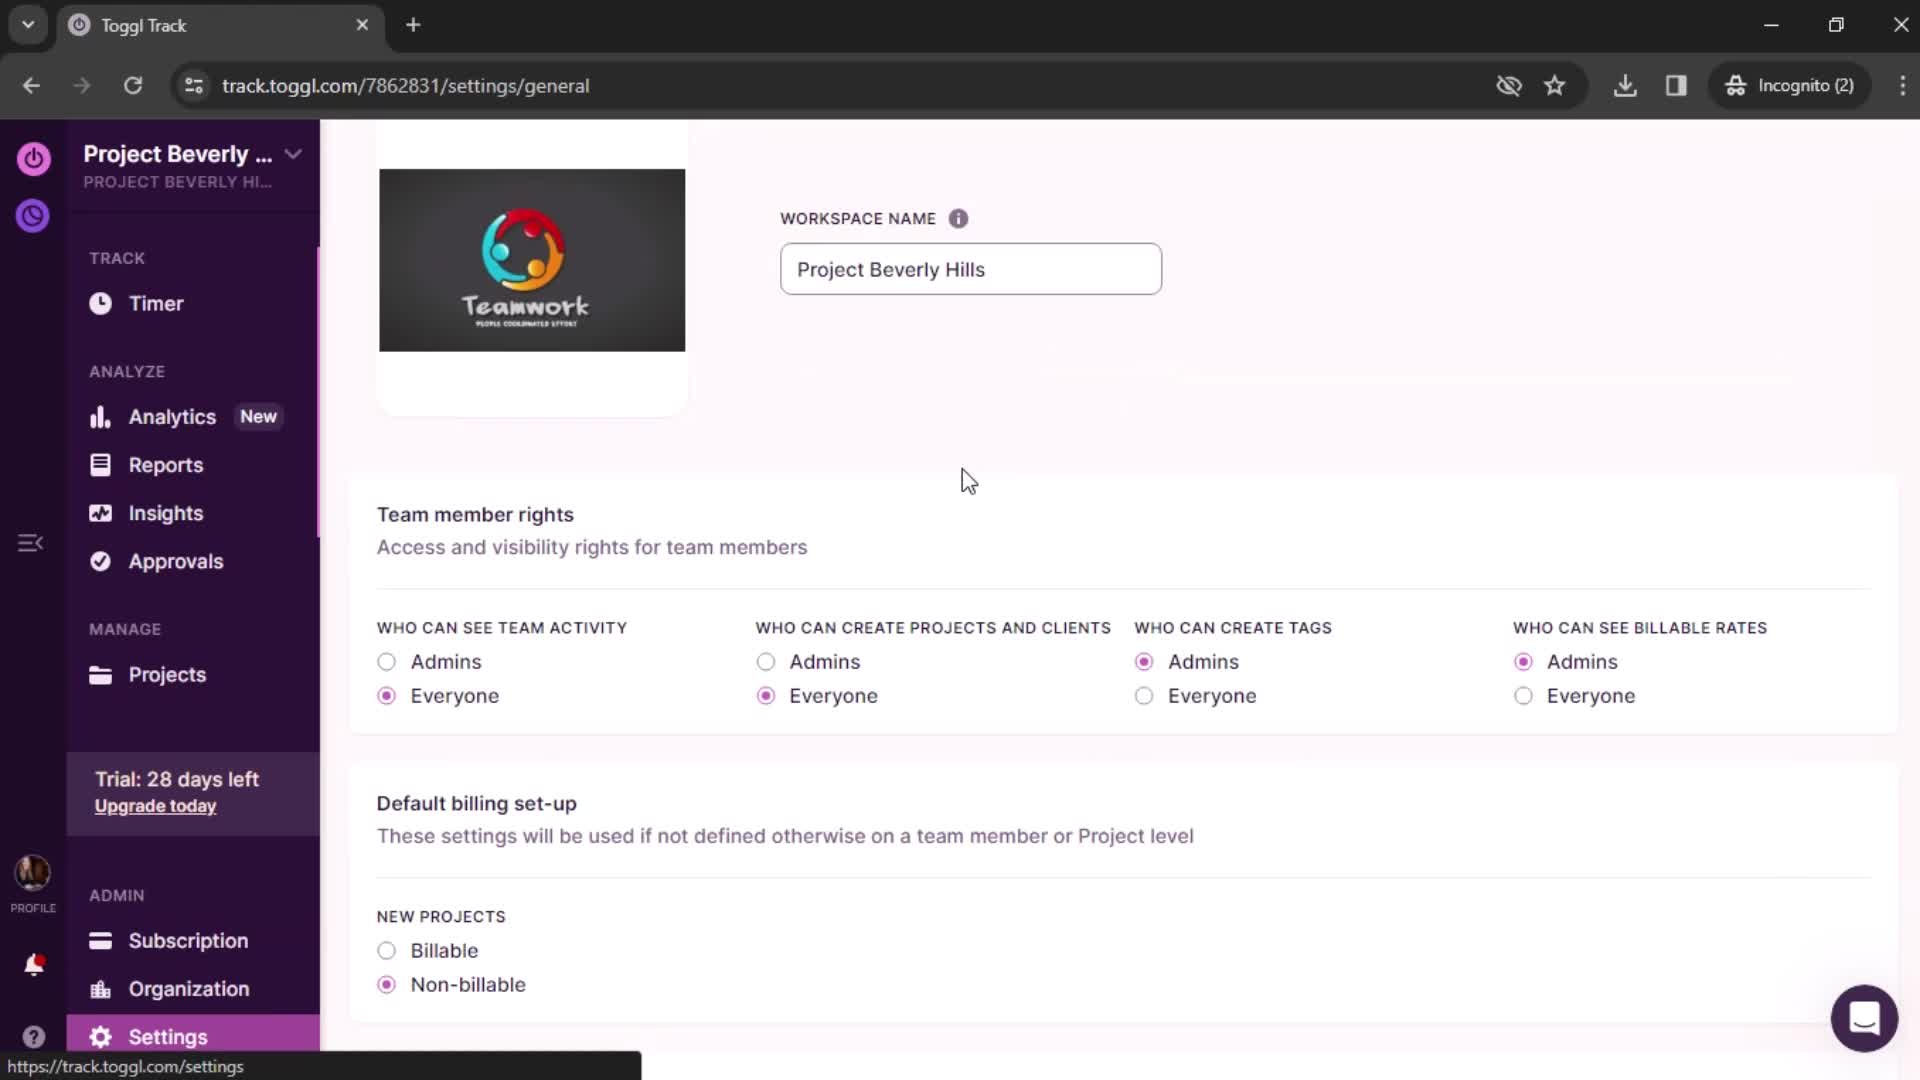Open Analytics section in sidebar
Viewport: 1920px width, 1080px height.
173,417
